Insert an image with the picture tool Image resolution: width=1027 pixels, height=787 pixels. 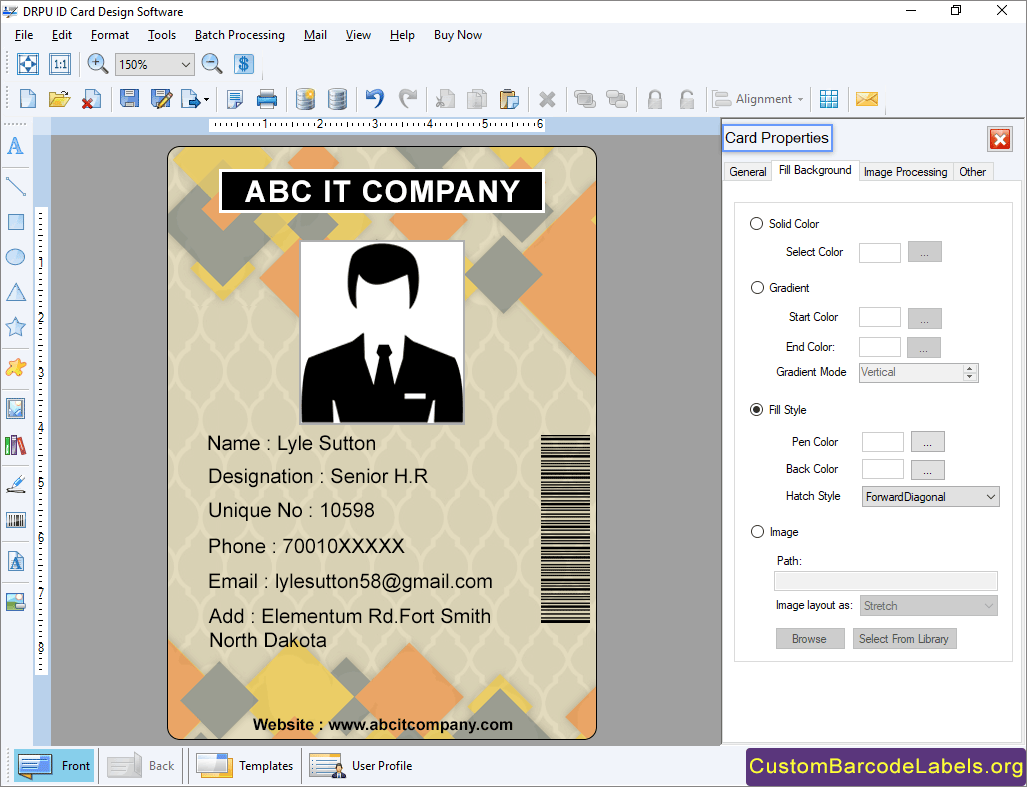pyautogui.click(x=15, y=408)
